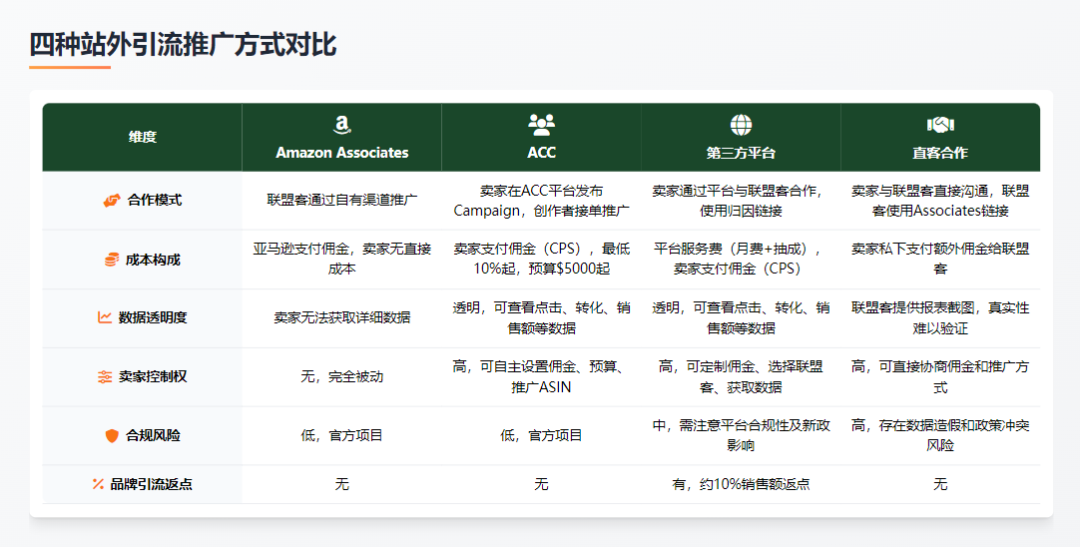Click the handshake icon above 直客合作
Screen dimensions: 1080x547
tap(940, 125)
